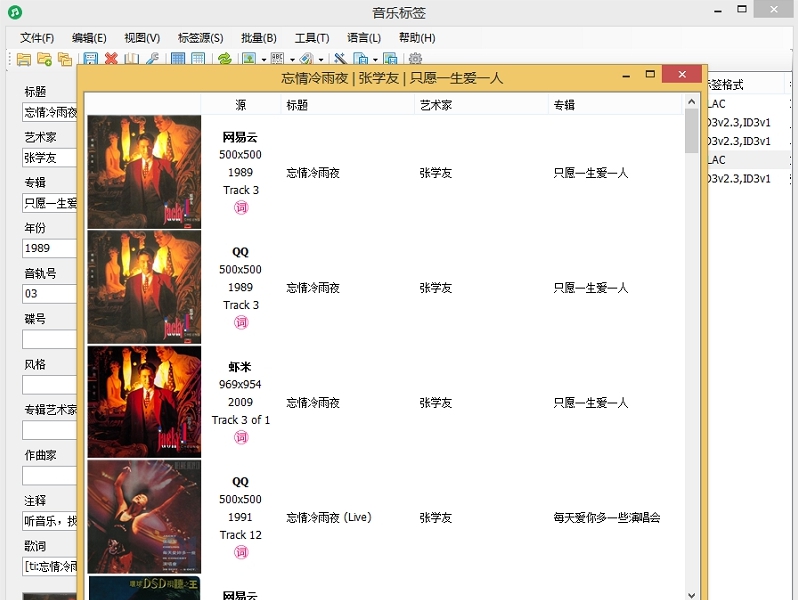Click lyrics 词 icon in QQ 1989 row
798x600 pixels.
click(x=241, y=322)
